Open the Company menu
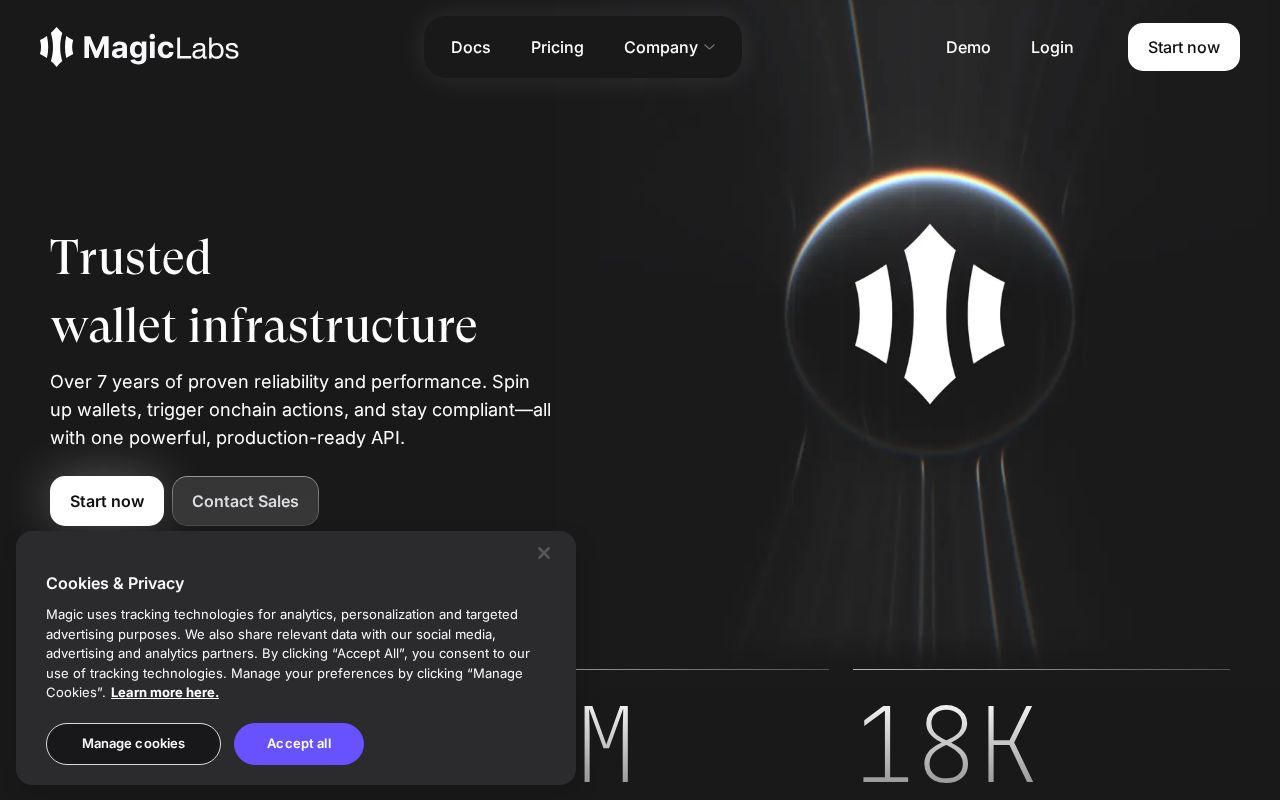The image size is (1280, 800). click(x=661, y=47)
